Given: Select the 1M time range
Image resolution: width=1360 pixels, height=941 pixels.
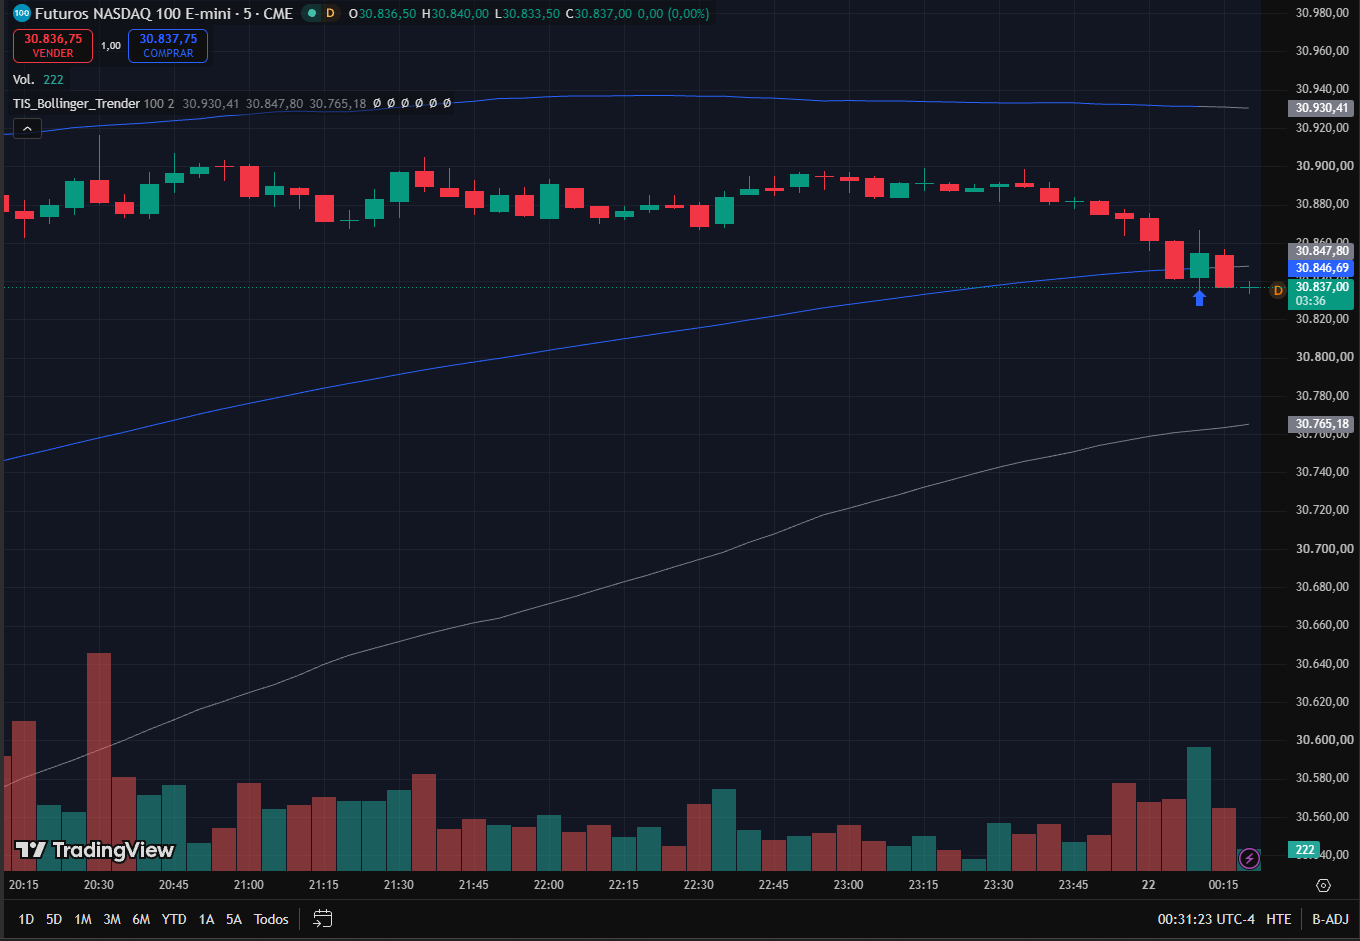Looking at the screenshot, I should coord(83,919).
